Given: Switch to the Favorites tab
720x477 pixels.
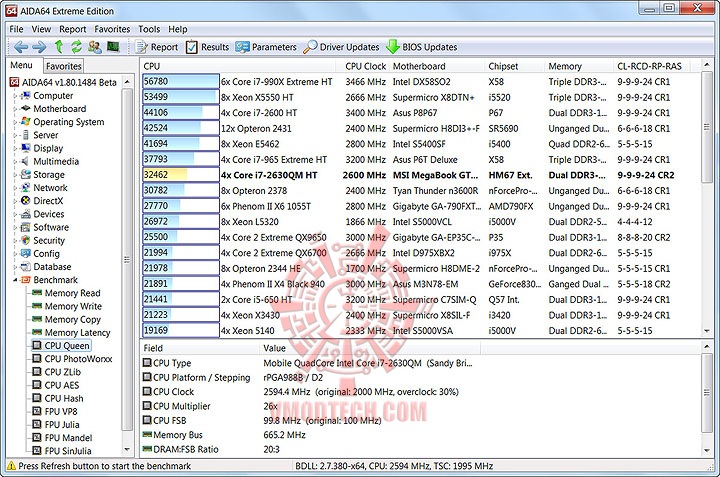Looking at the screenshot, I should [x=63, y=66].
